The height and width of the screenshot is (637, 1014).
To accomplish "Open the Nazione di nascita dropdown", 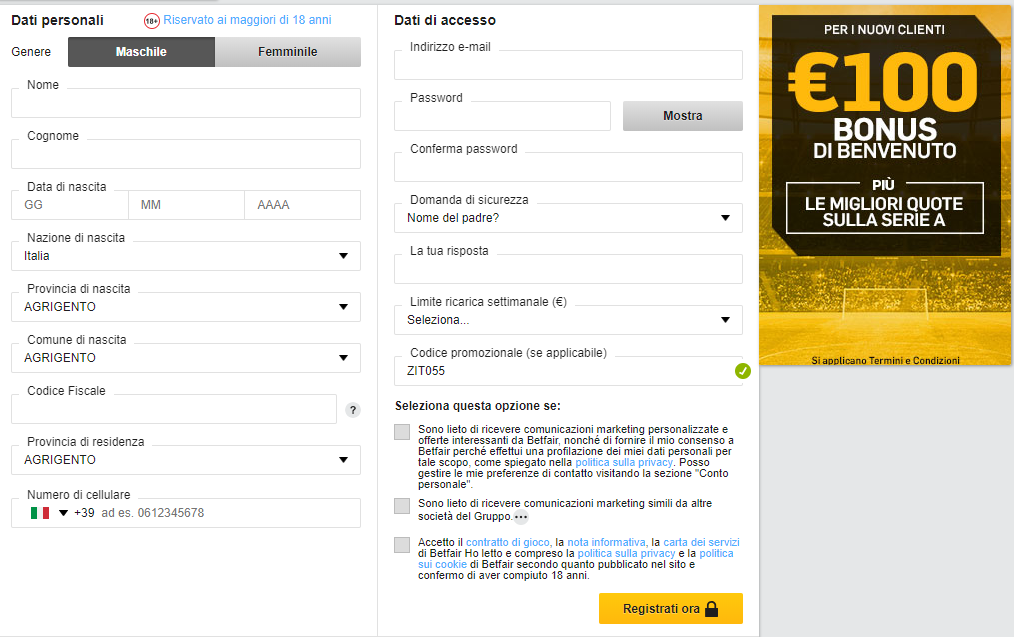I will [186, 256].
